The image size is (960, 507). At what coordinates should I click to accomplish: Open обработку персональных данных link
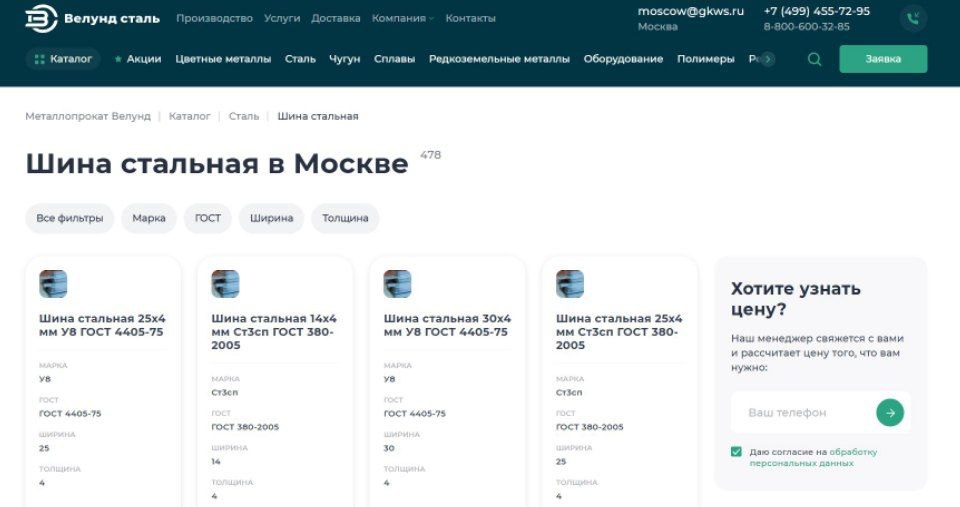[814, 457]
